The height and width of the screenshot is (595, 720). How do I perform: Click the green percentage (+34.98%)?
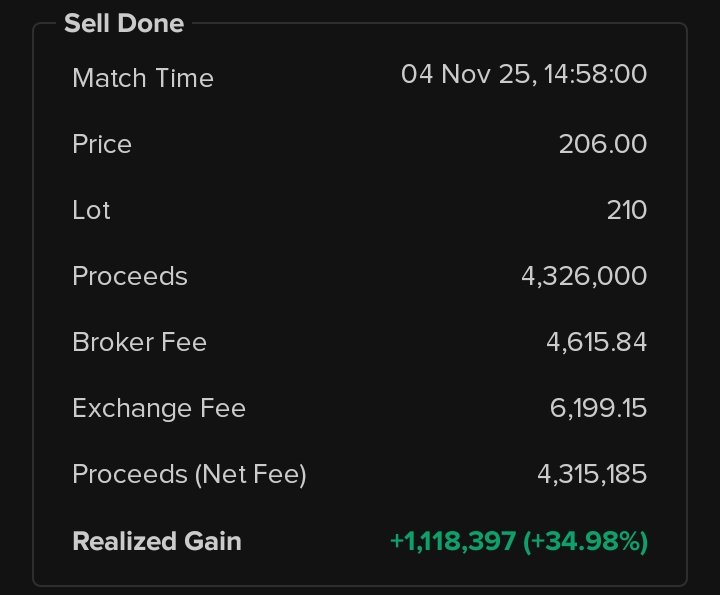point(586,541)
